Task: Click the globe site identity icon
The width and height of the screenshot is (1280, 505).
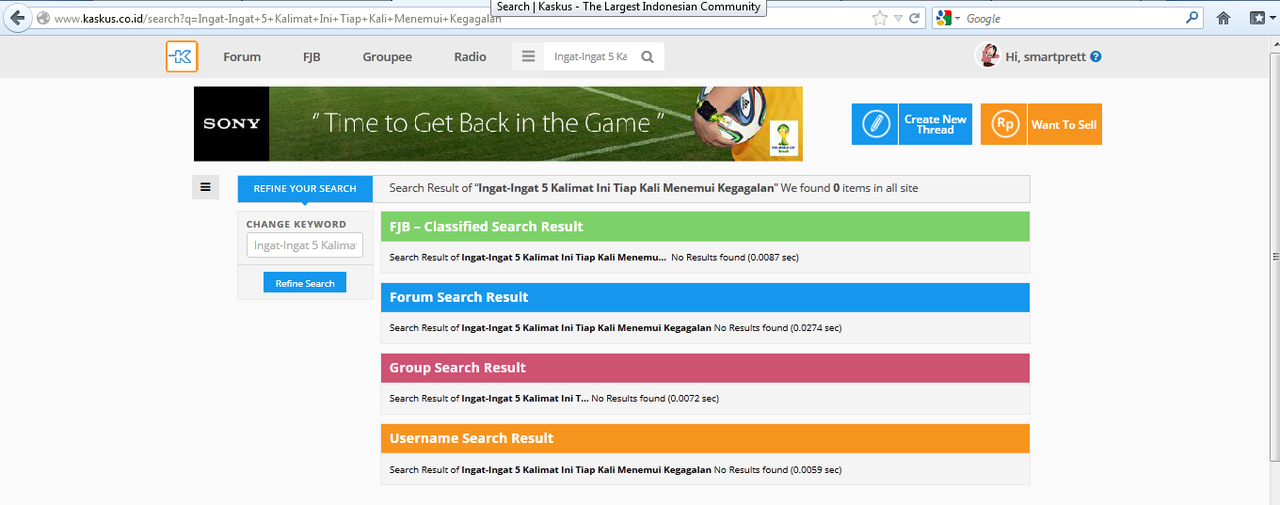Action: tap(43, 19)
